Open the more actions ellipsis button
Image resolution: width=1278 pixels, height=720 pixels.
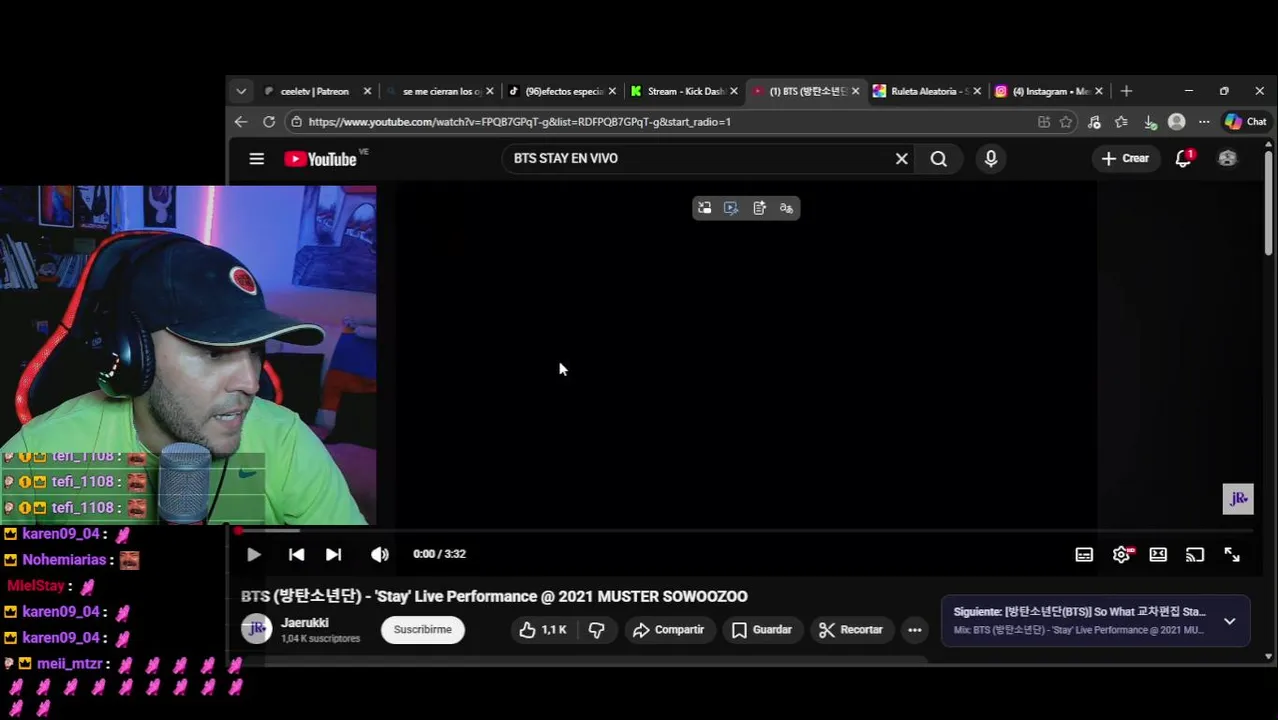coord(914,629)
